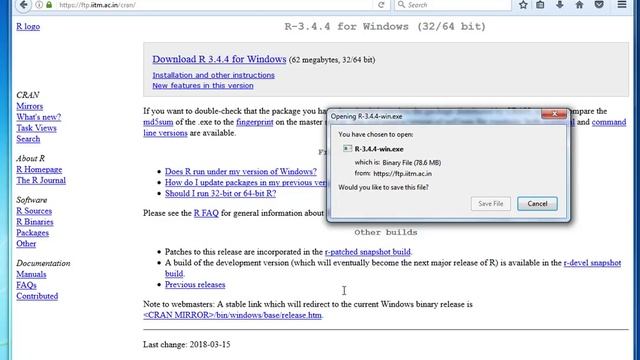This screenshot has width=640, height=360.
Task: Click the green padlock security icon
Action: pos(49,5)
